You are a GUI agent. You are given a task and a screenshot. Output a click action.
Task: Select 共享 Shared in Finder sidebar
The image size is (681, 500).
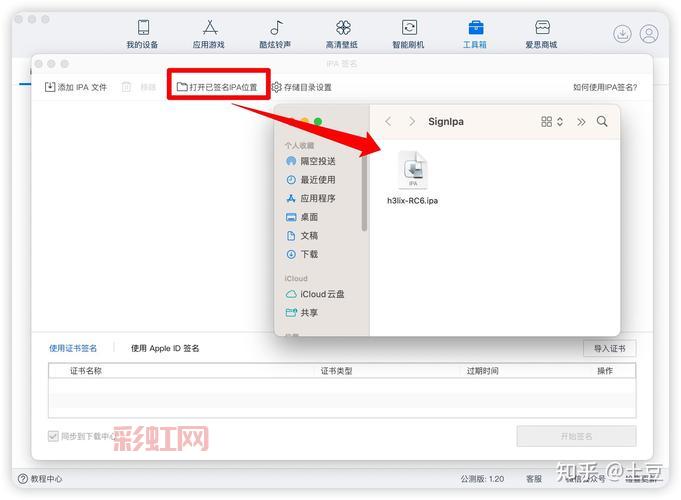(302, 313)
